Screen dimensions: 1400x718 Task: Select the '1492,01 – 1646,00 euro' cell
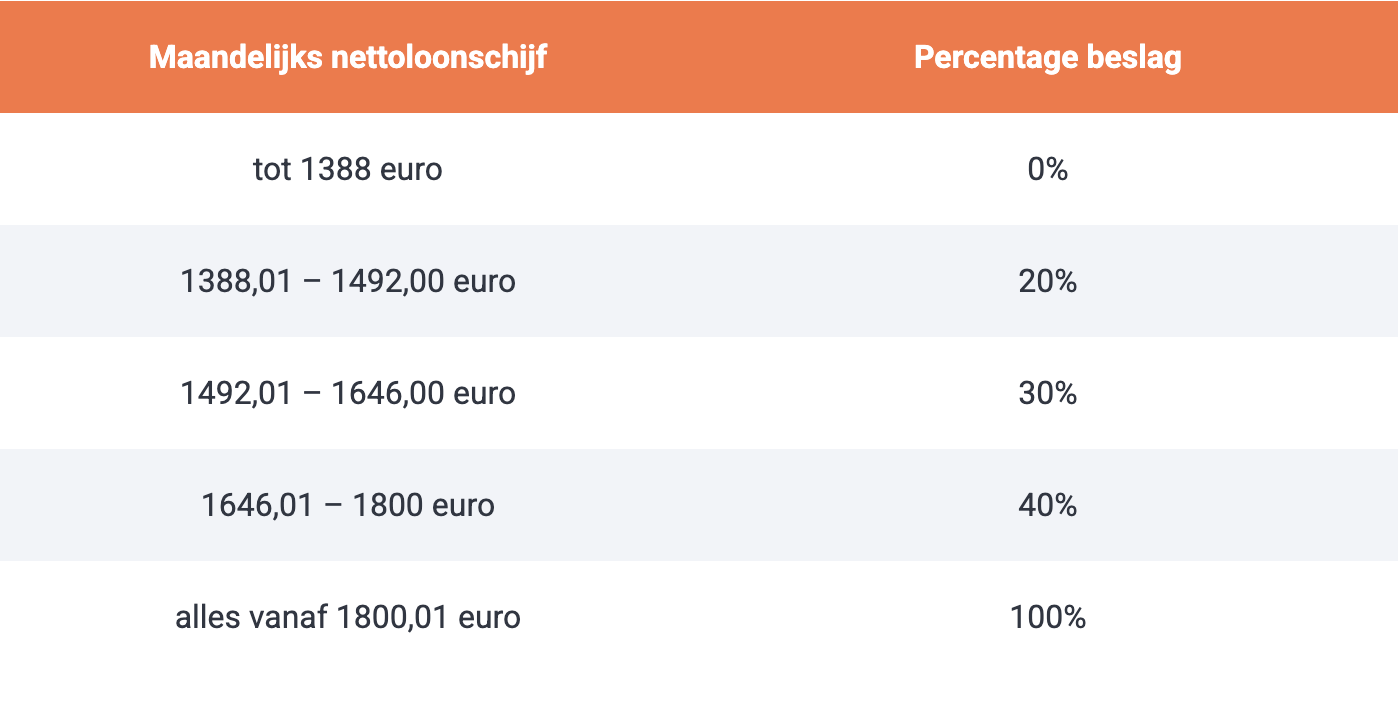tap(348, 393)
